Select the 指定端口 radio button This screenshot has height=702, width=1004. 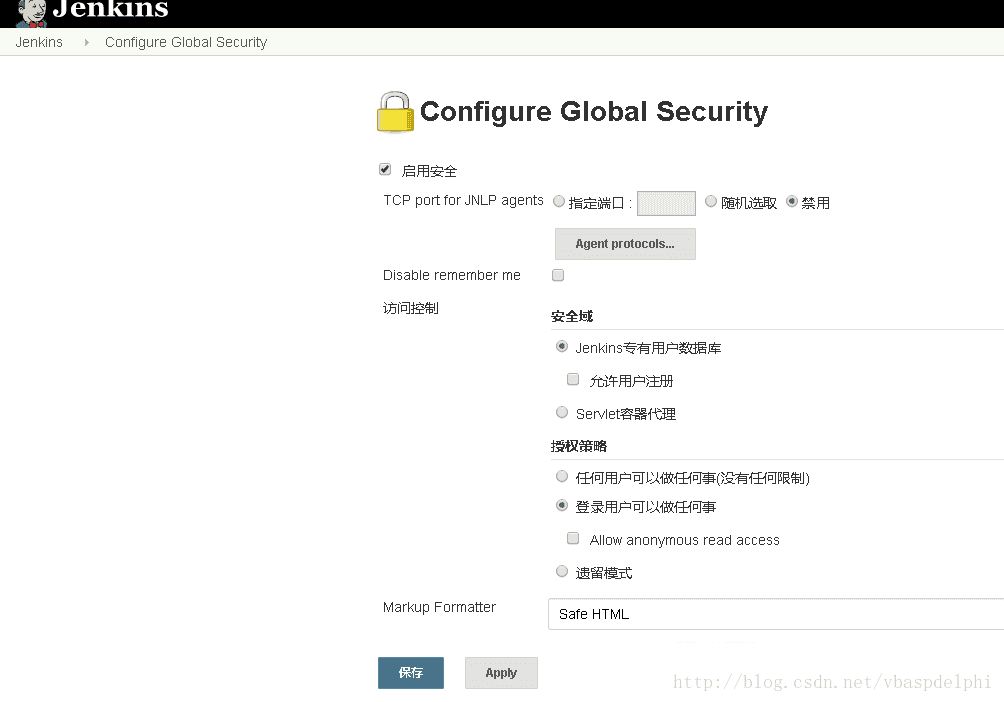559,202
